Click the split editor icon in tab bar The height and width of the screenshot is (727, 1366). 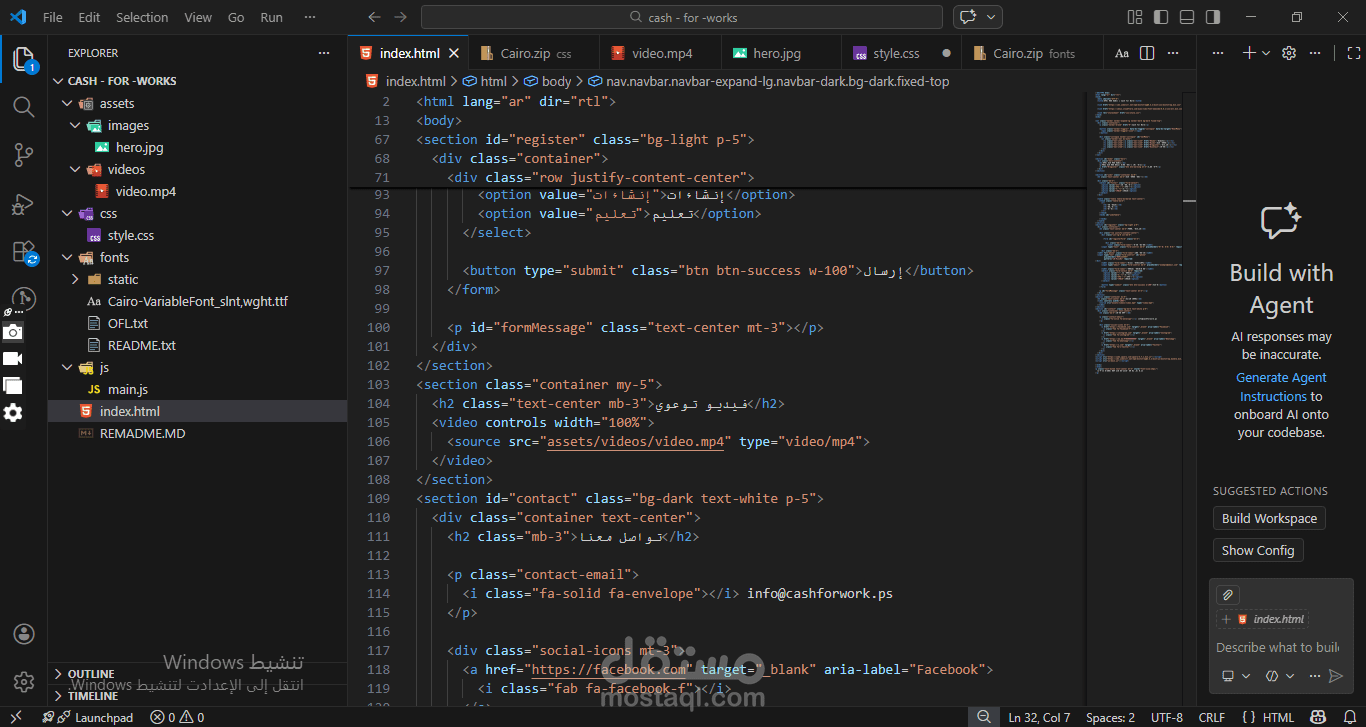tap(1147, 53)
